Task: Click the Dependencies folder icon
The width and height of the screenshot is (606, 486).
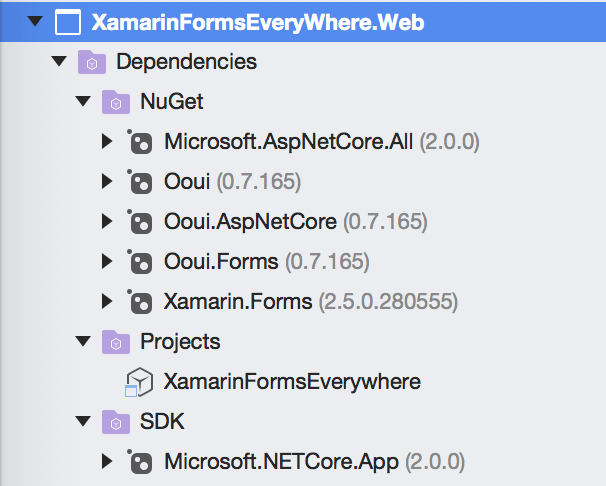Action: (x=92, y=62)
